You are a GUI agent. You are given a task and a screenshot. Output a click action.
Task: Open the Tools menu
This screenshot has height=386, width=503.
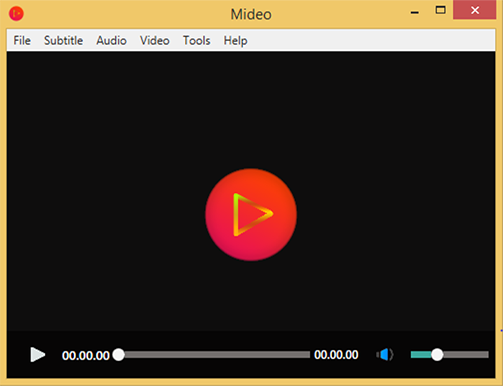coord(197,41)
